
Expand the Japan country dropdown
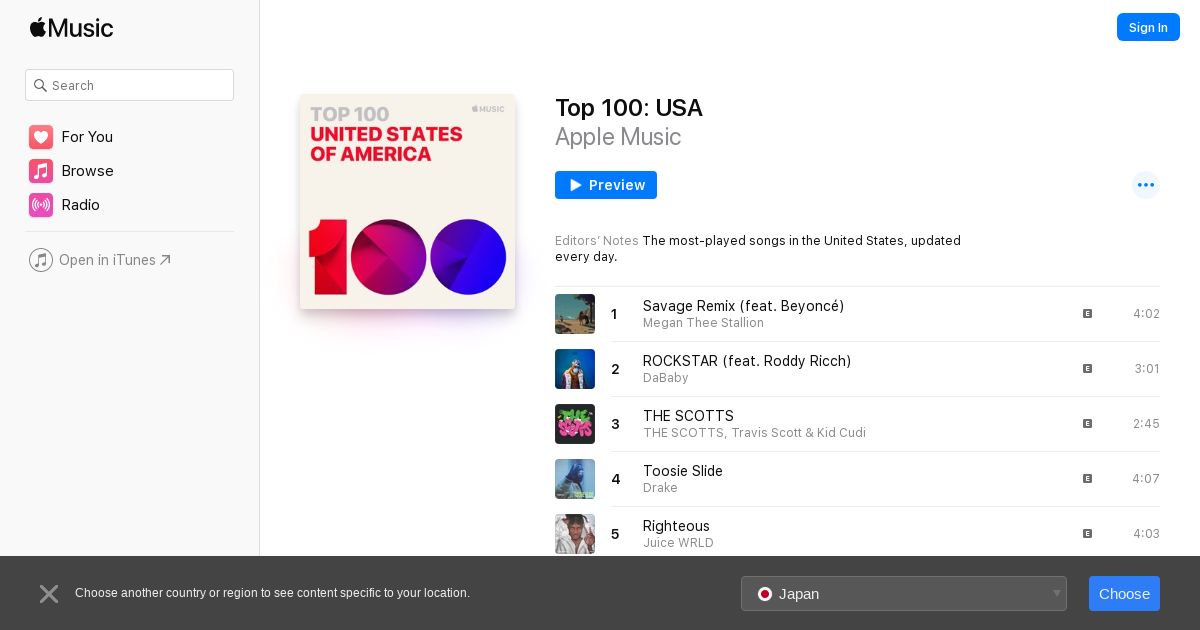click(x=903, y=594)
